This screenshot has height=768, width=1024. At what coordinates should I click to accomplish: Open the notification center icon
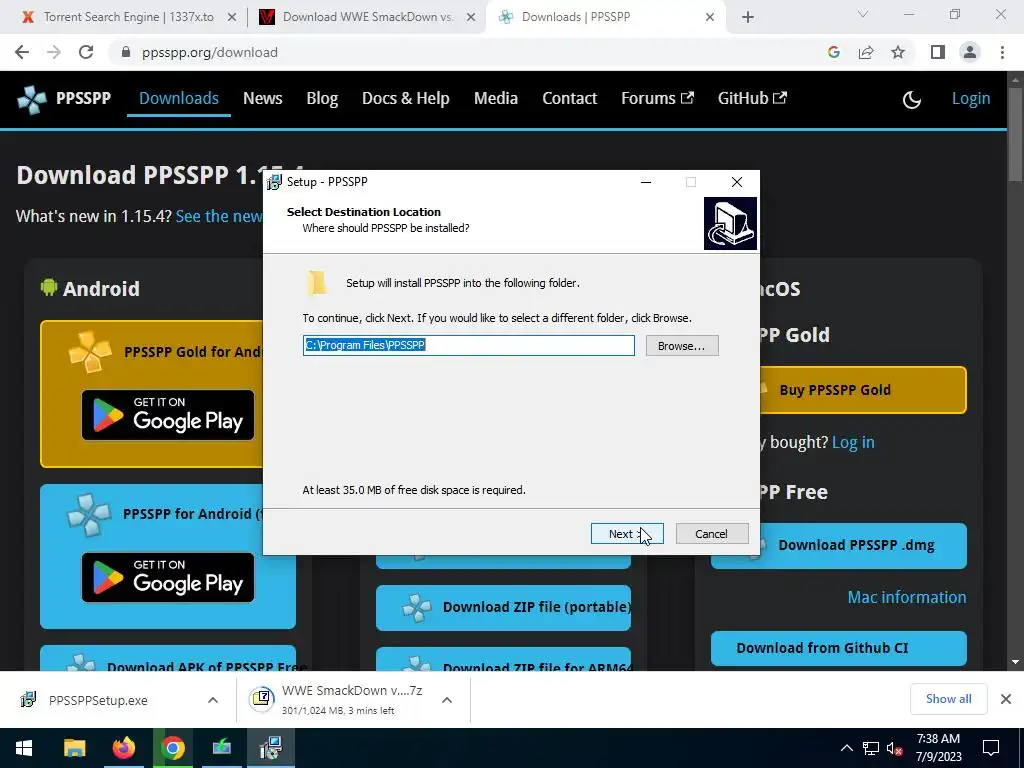point(991,748)
